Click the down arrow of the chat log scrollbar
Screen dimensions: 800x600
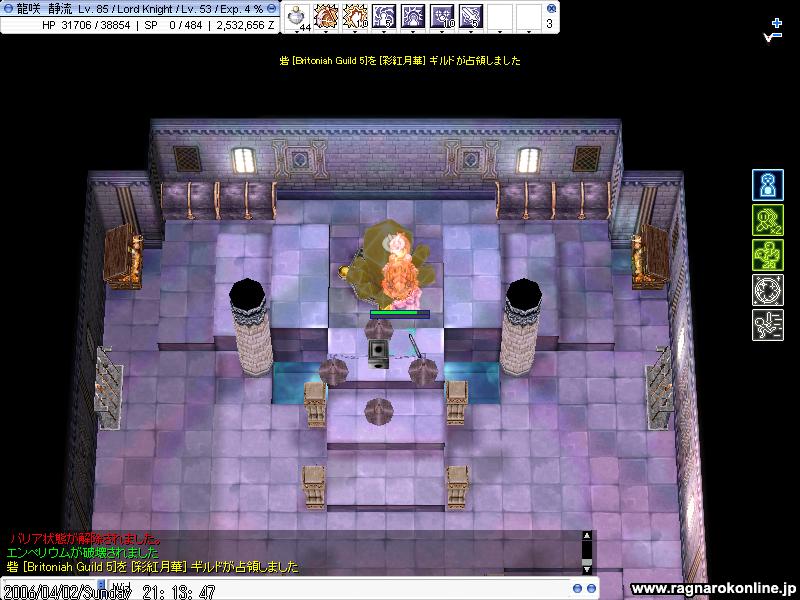[x=587, y=568]
